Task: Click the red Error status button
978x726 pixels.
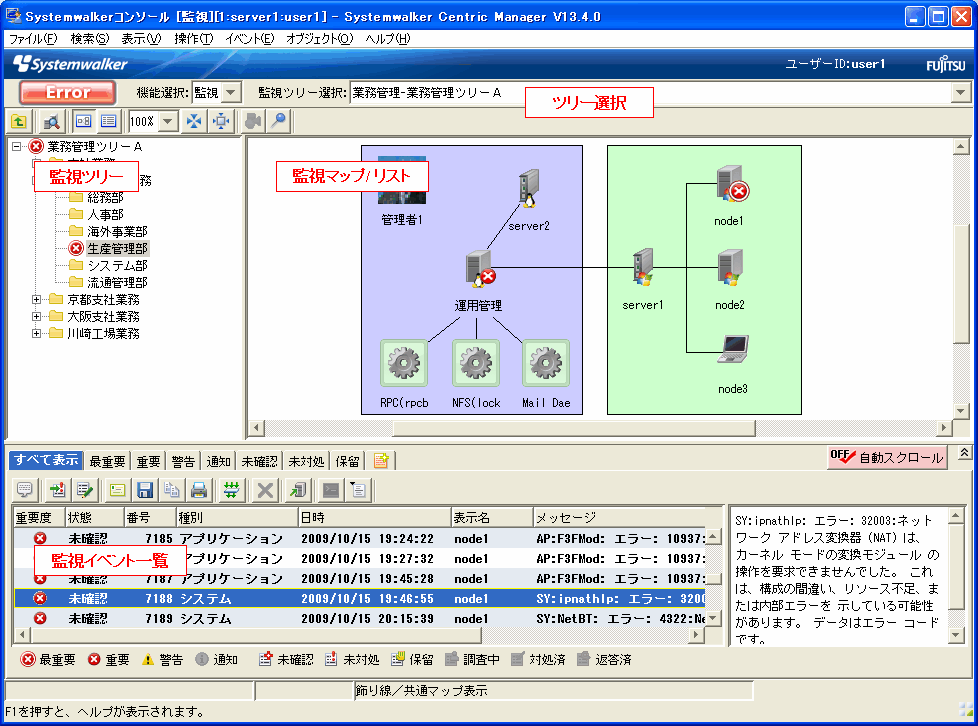Action: [67, 92]
